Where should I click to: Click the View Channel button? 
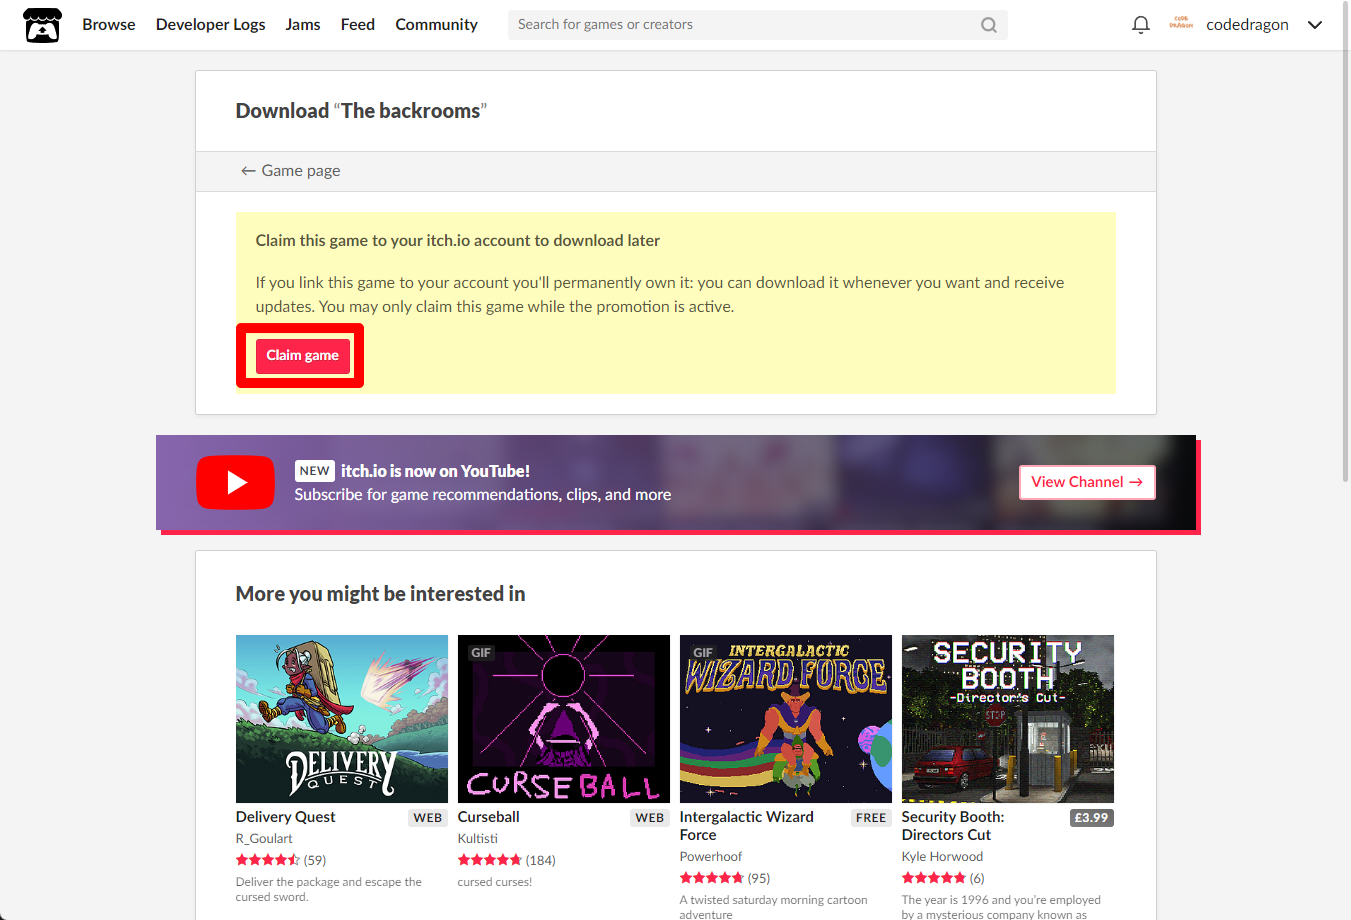pos(1087,482)
